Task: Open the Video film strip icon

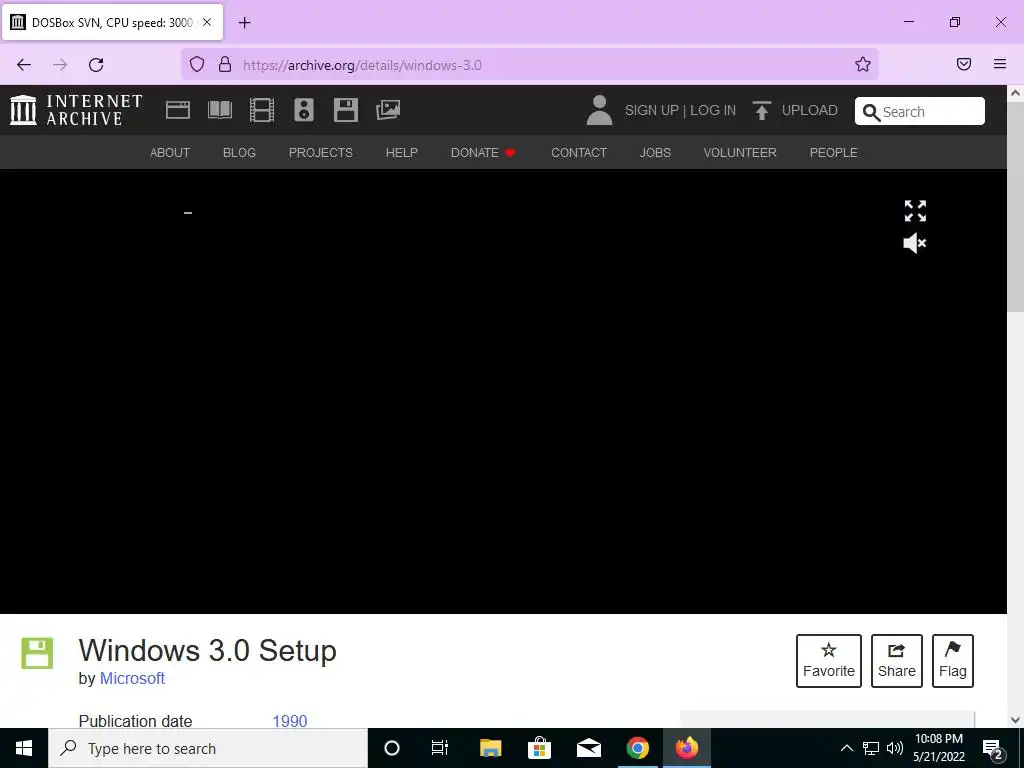Action: (x=262, y=110)
